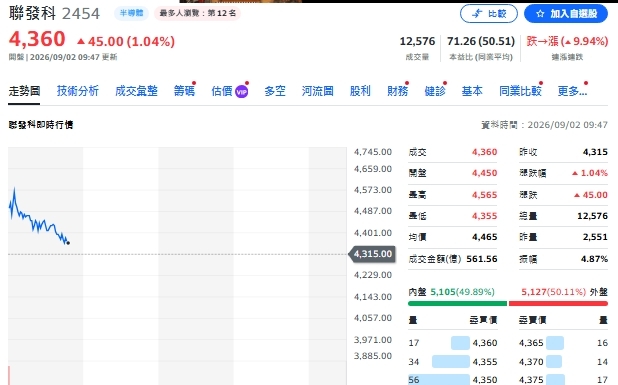Click the 外盤 5,127(50.11%) label
618x385 pixels.
564,292
